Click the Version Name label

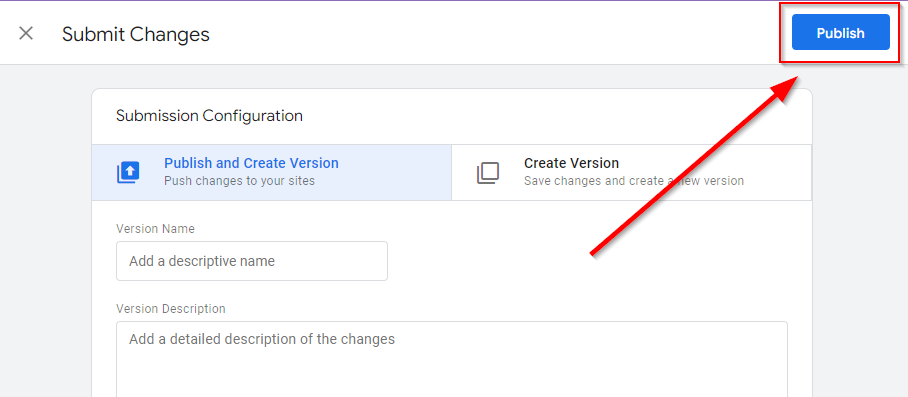[155, 229]
